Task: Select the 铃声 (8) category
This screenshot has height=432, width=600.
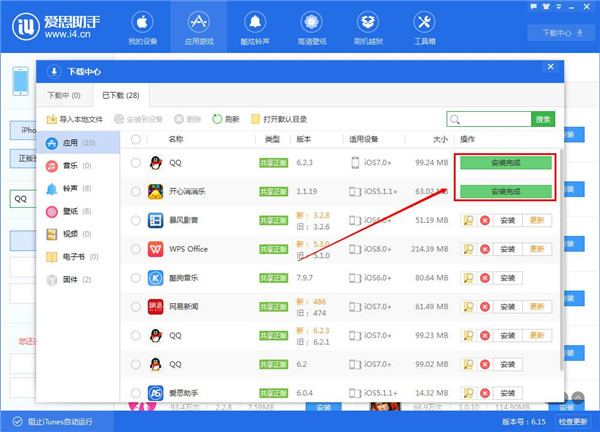Action: [x=78, y=188]
